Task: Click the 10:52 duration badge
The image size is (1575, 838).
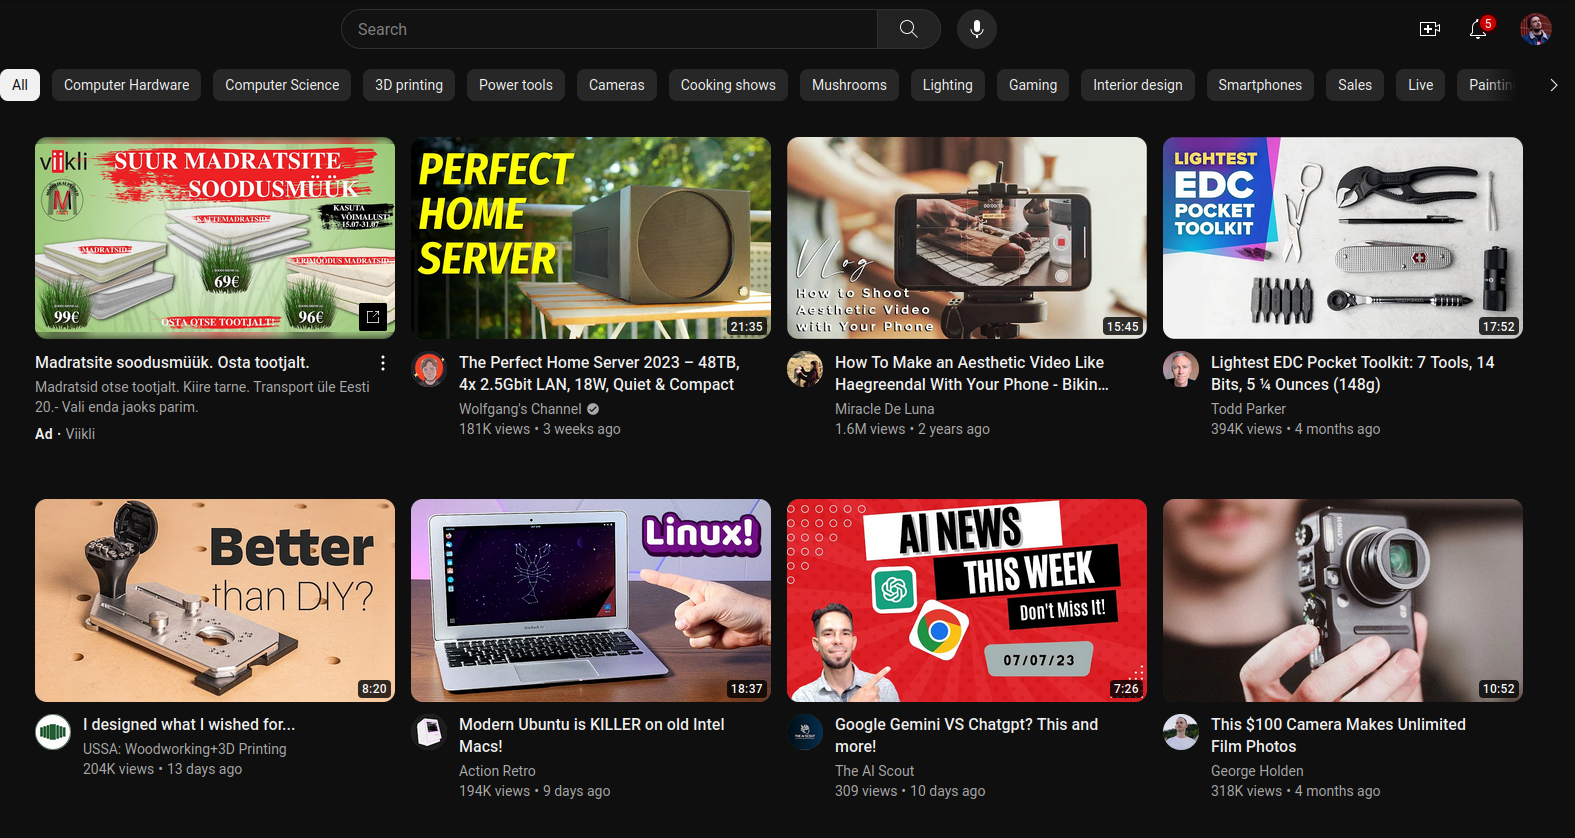Action: (1499, 689)
